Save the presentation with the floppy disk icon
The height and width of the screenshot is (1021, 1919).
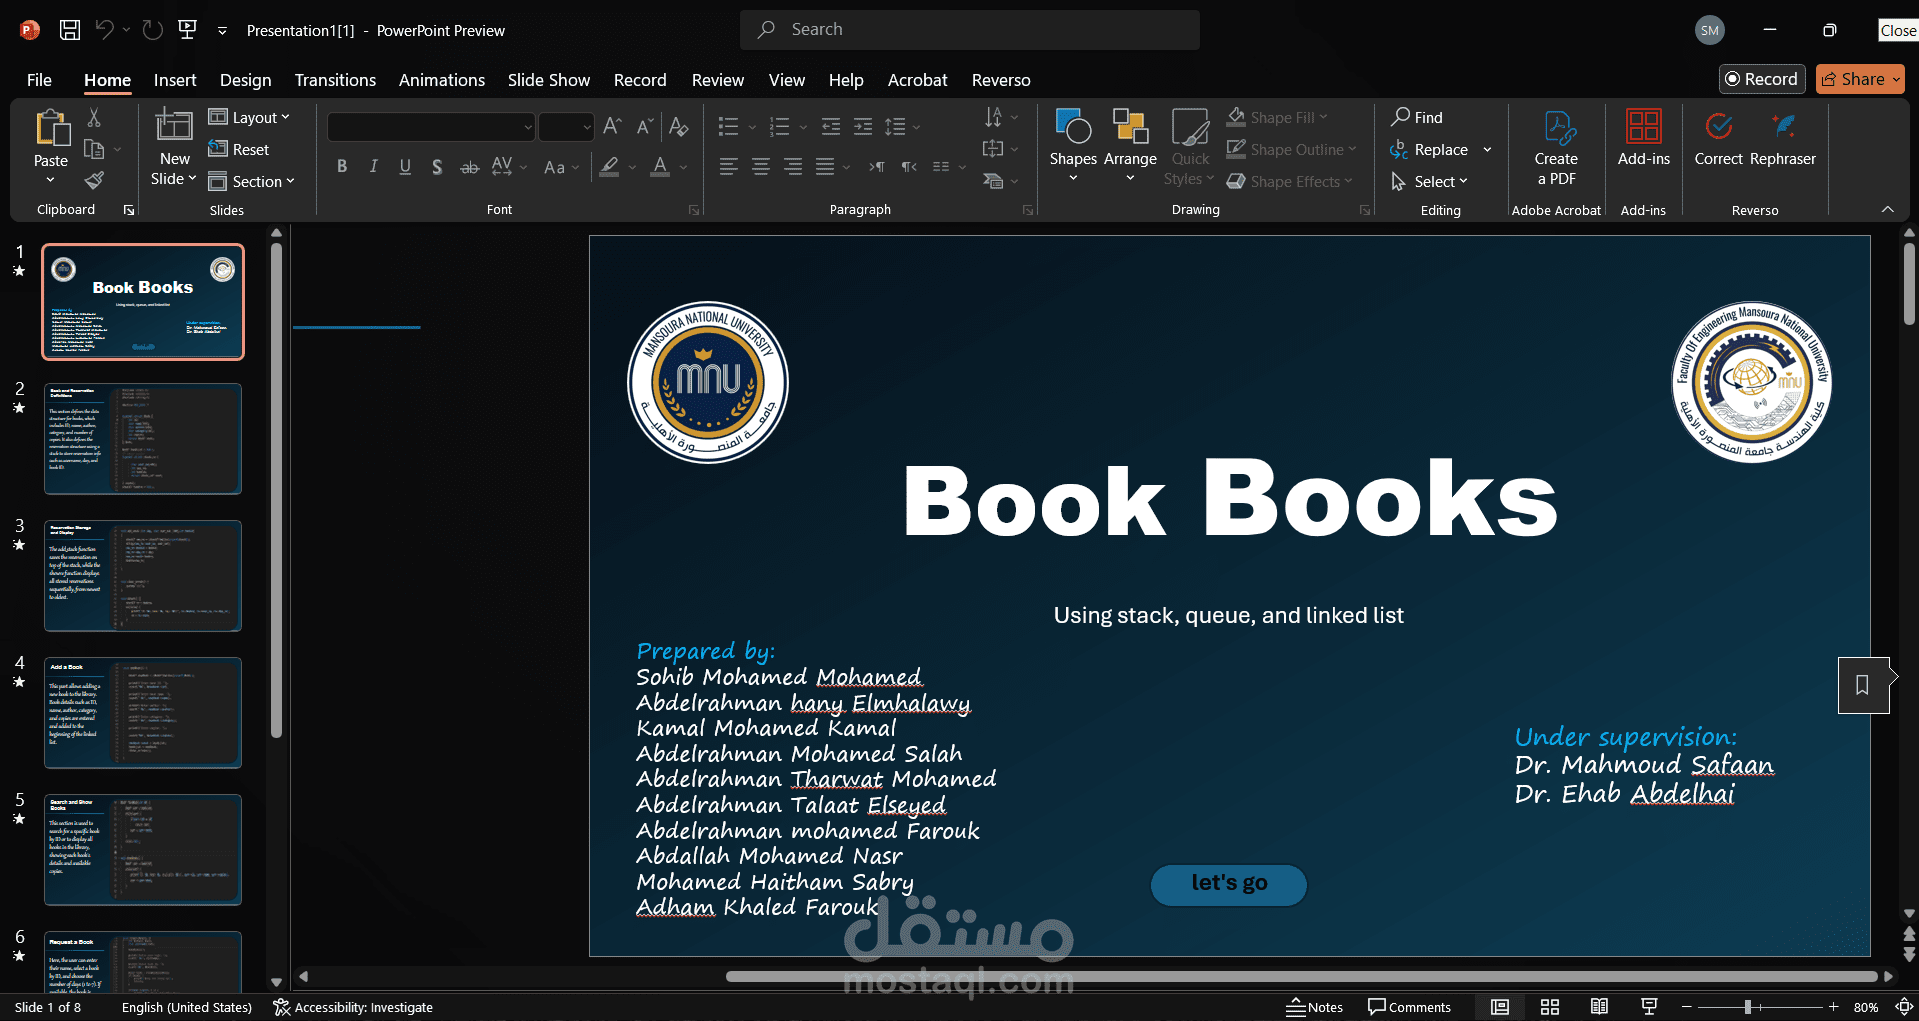70,30
